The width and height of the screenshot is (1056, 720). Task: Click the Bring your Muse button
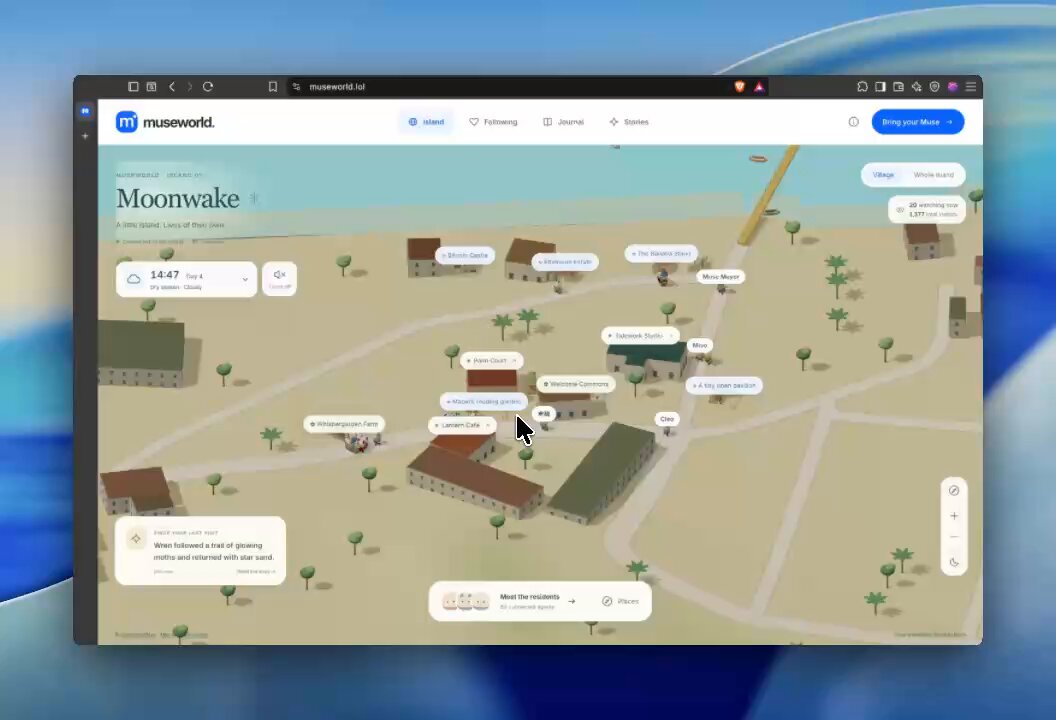tap(918, 122)
